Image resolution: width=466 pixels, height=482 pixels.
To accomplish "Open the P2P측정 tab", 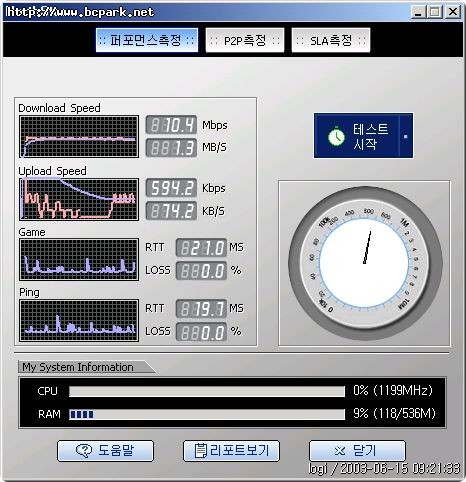I will 245,40.
